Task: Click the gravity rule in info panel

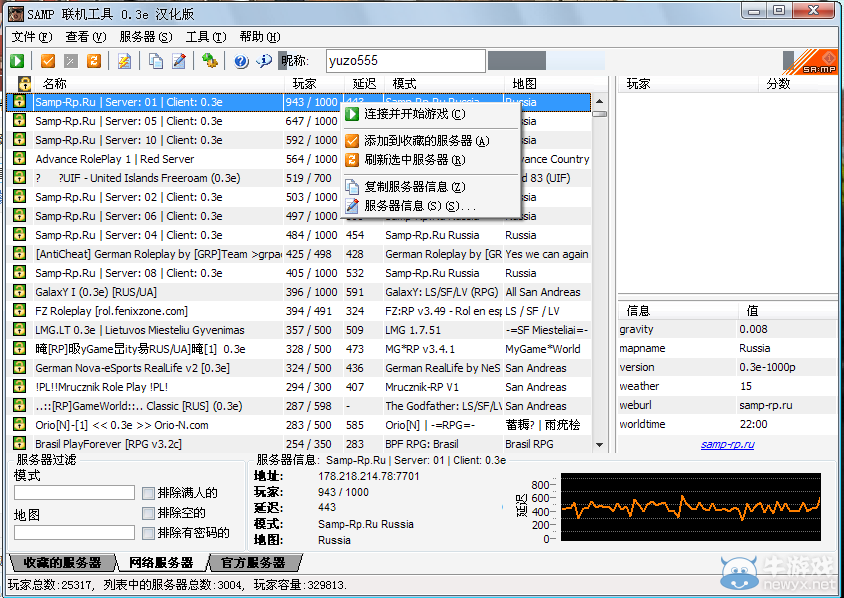Action: [x=728, y=329]
